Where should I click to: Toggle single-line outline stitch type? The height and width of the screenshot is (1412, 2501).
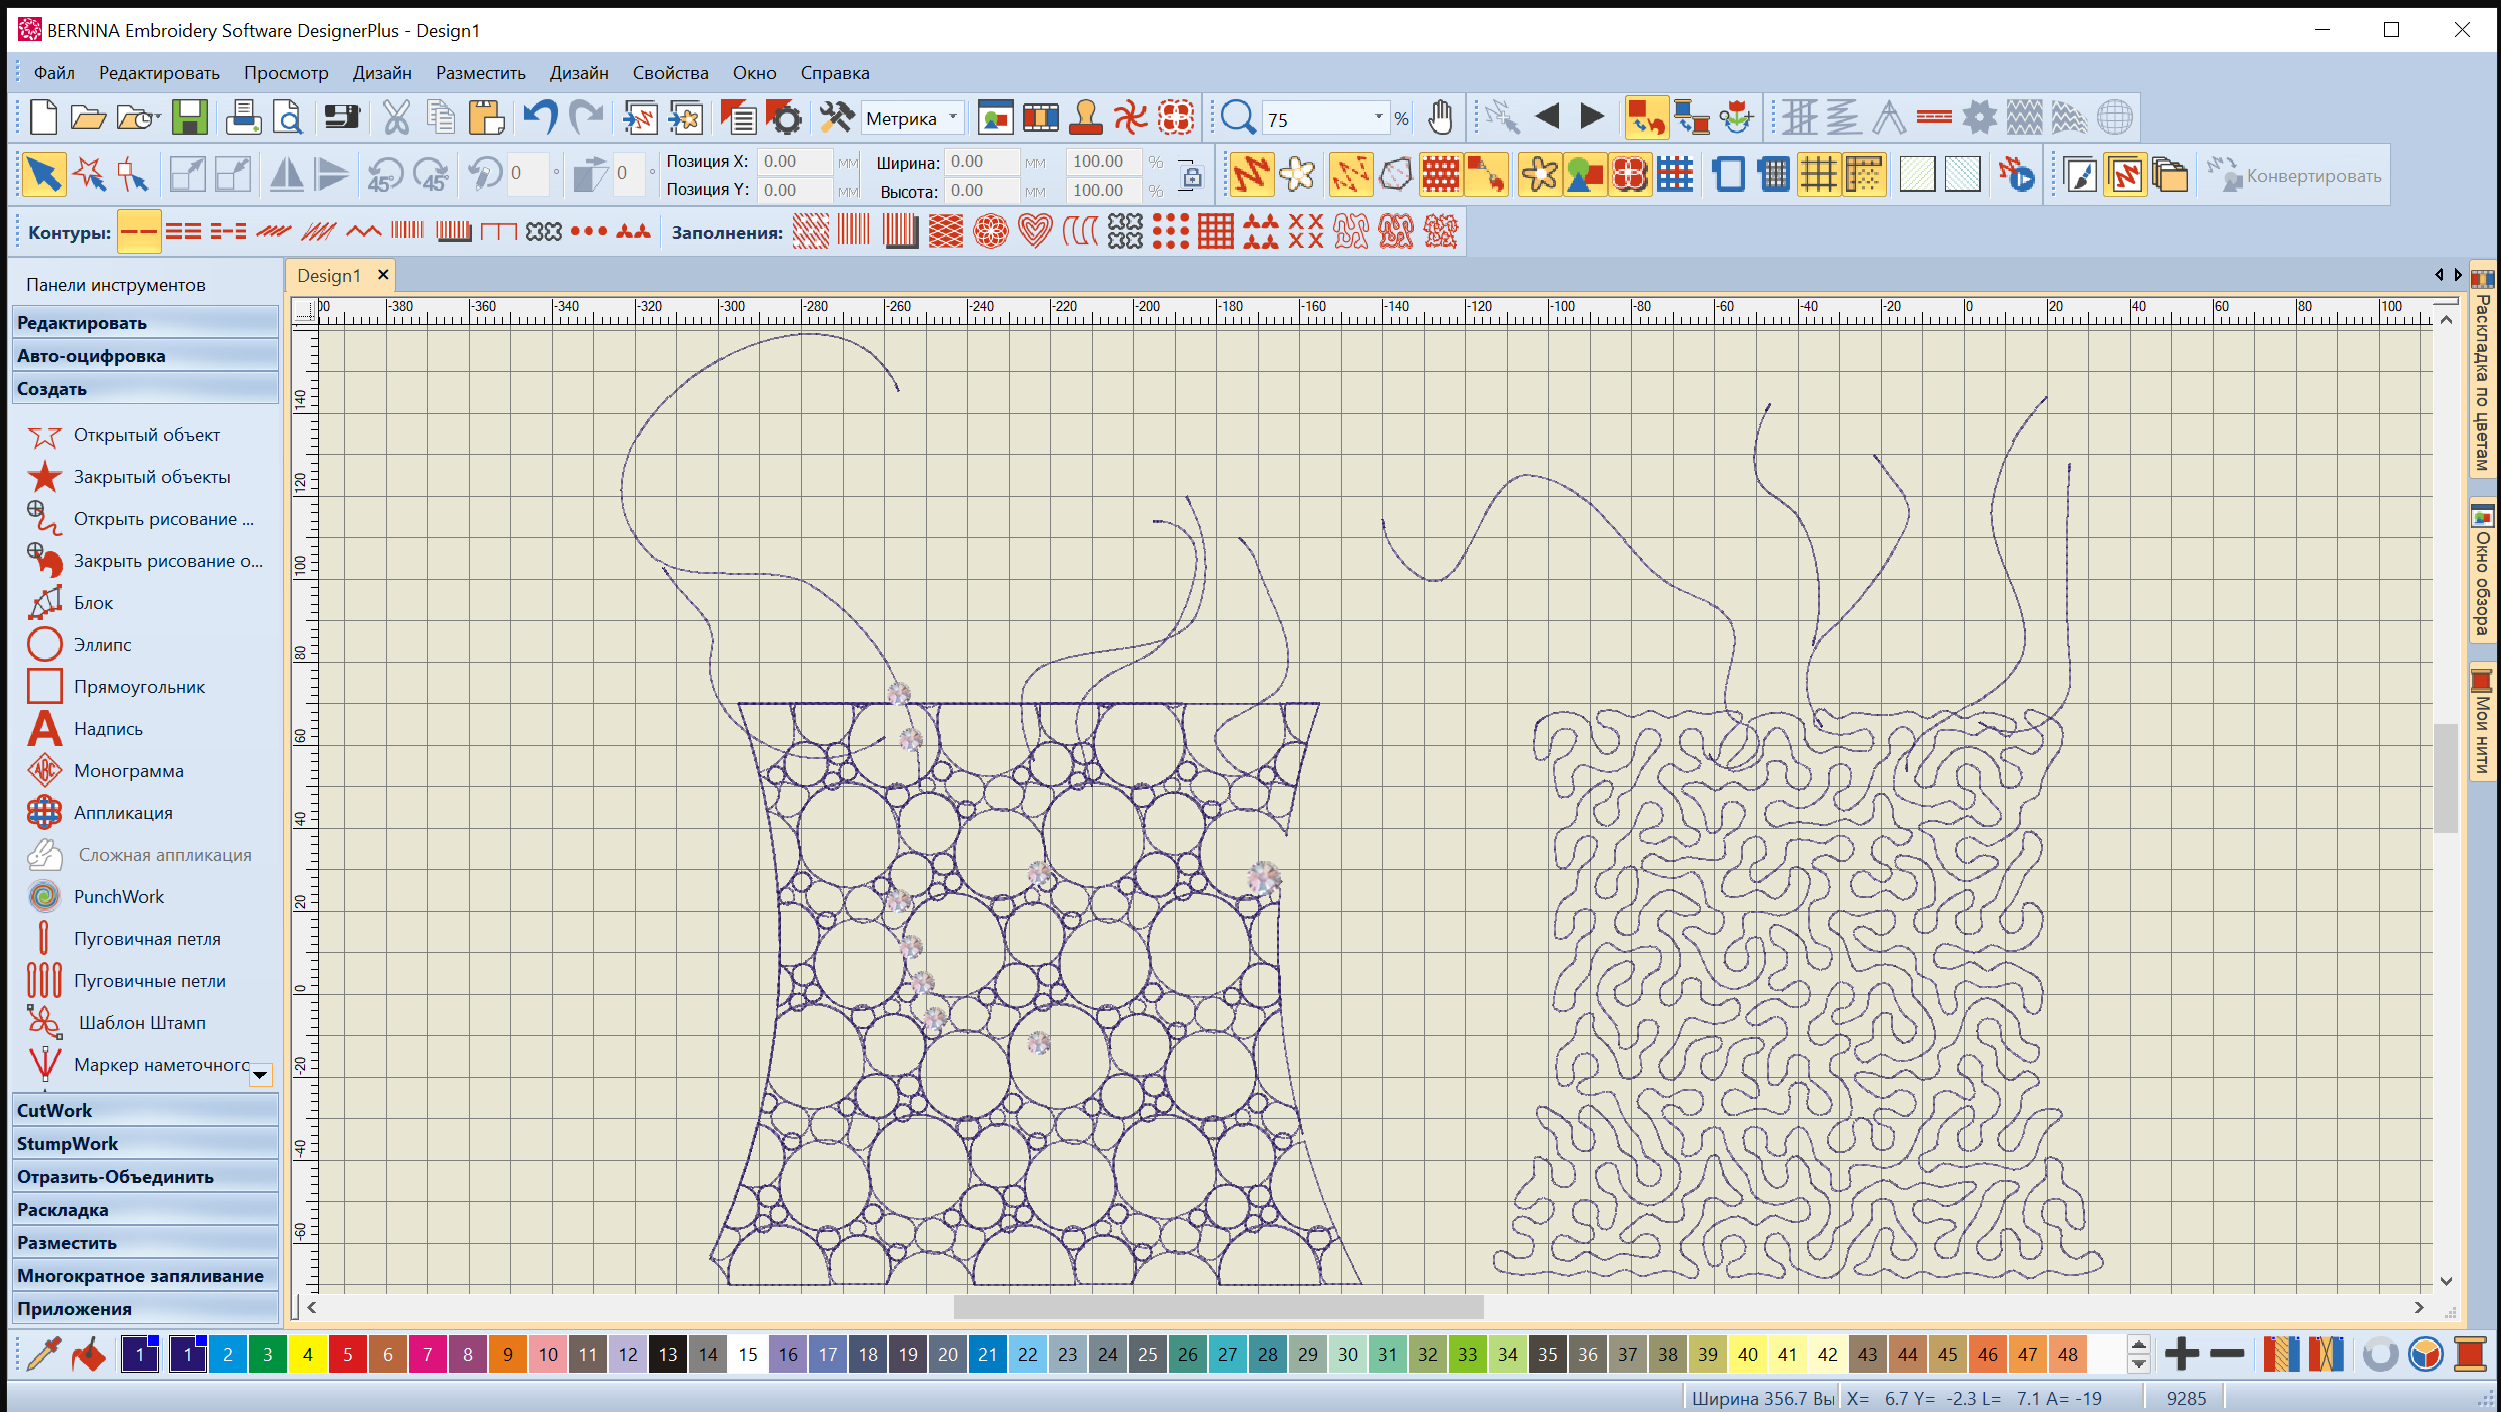[138, 232]
